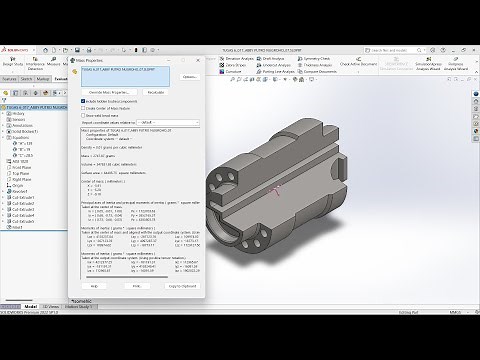The height and width of the screenshot is (360, 480).
Task: Open the Appearances icon in the task pane
Action: (476, 131)
